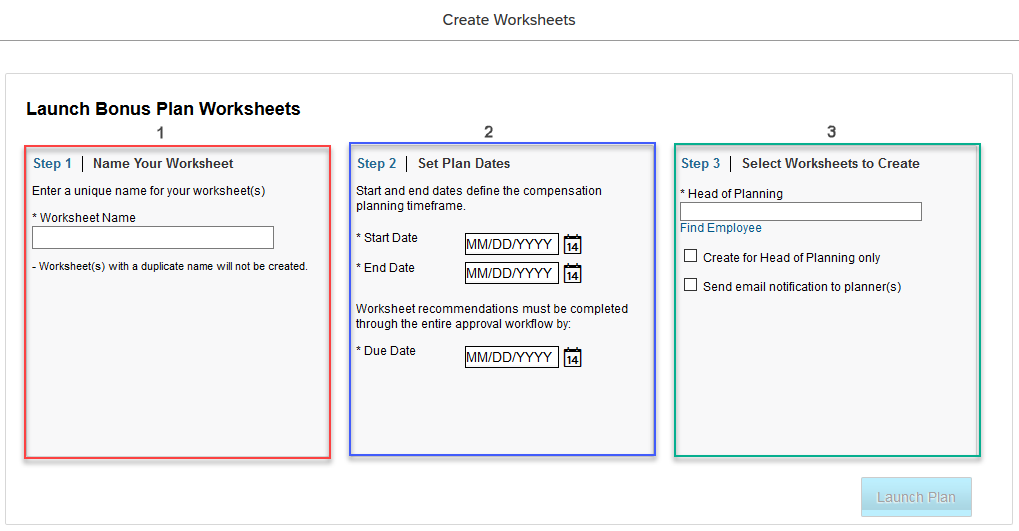
Task: Click the Set Plan Dates heading
Action: pos(464,164)
